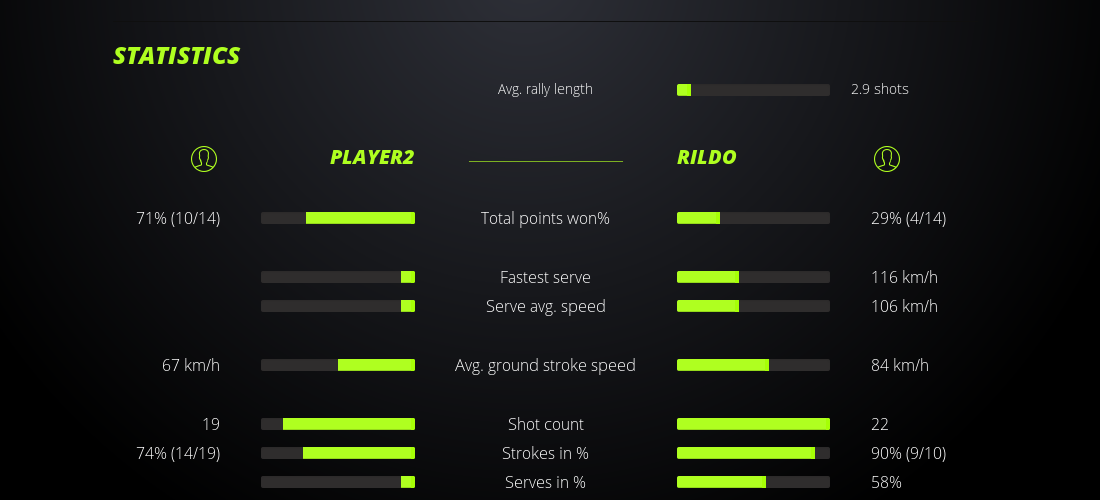Click the Avg. rally length label
Viewport: 1100px width, 500px height.
(545, 89)
